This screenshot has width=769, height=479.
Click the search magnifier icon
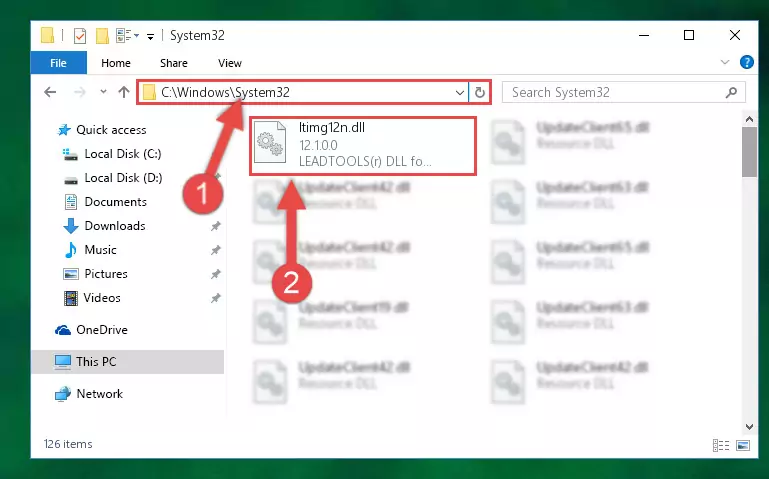pos(731,92)
